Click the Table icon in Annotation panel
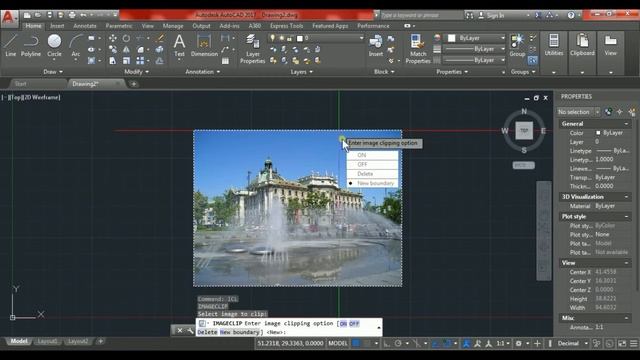Viewport: 640px width, 360px height. click(x=225, y=61)
